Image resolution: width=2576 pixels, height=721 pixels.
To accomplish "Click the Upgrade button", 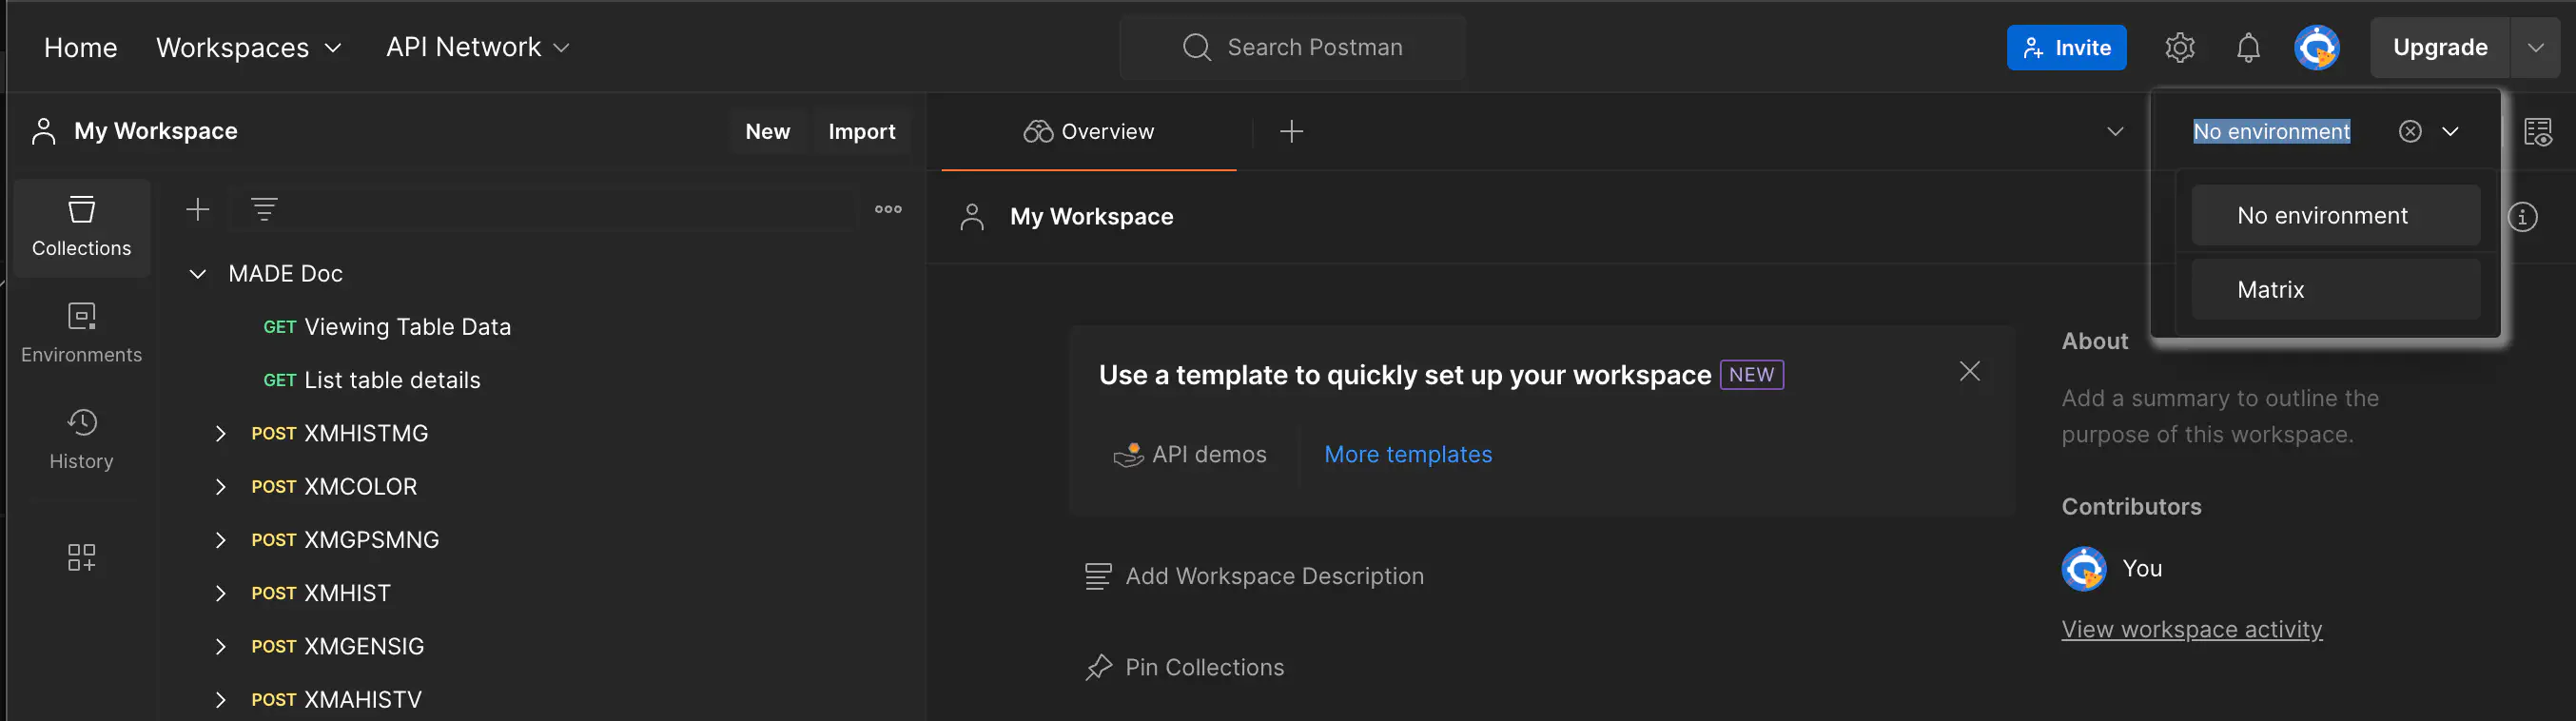I will coord(2439,47).
